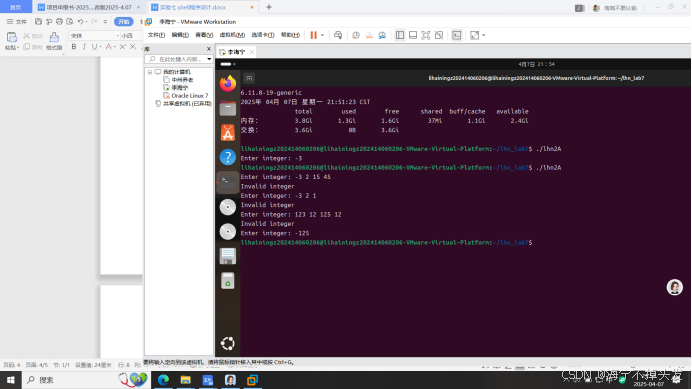
Task: Open Microsoft Edge from the taskbar
Action: 163,380
